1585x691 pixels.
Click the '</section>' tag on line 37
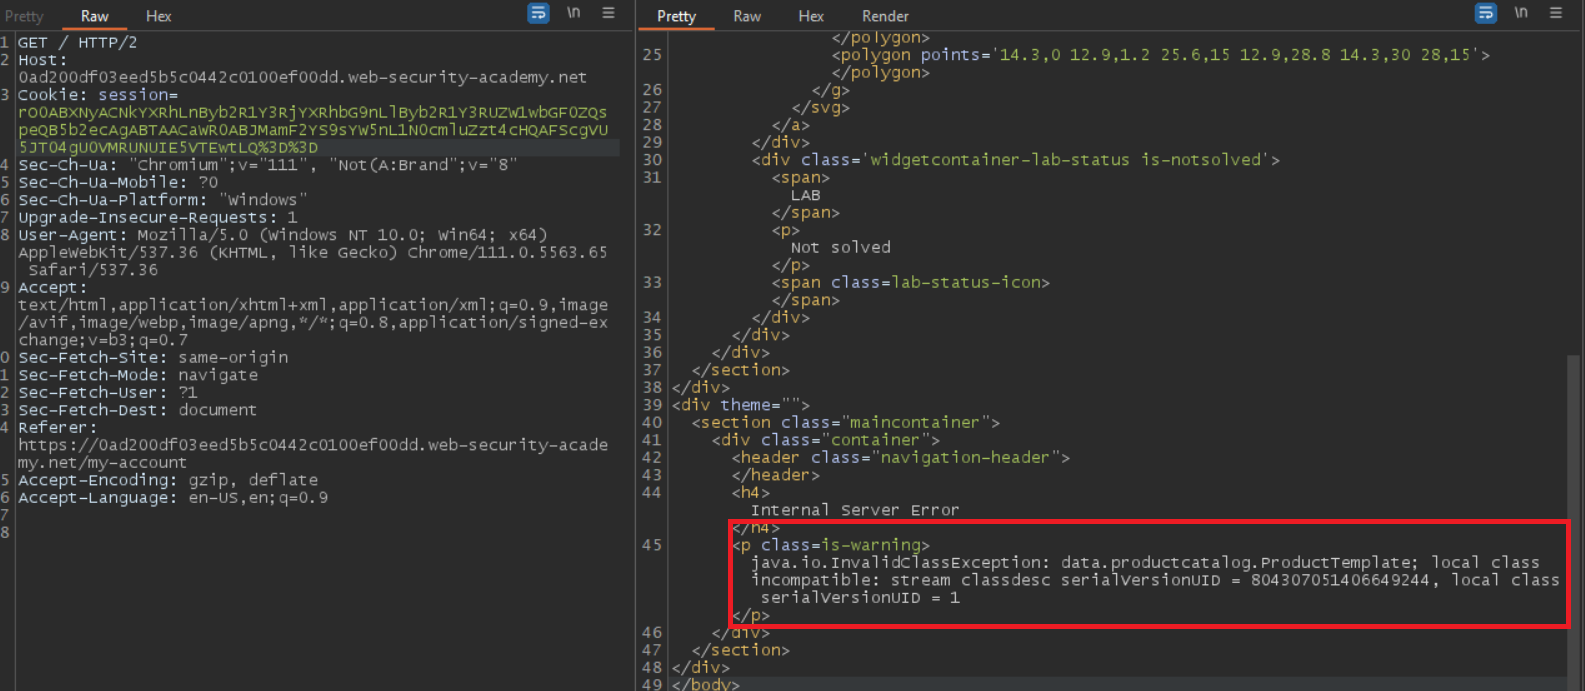(x=740, y=370)
